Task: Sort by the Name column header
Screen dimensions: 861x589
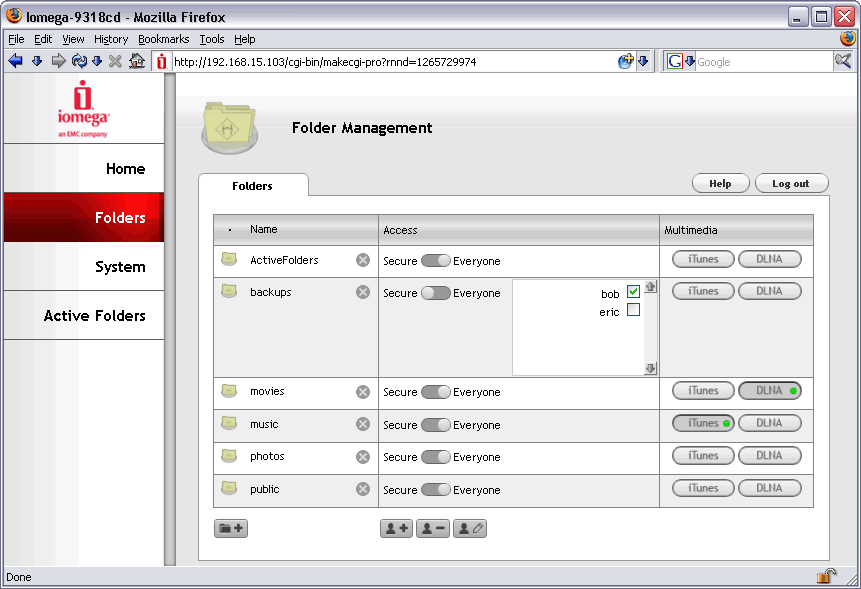Action: point(264,229)
